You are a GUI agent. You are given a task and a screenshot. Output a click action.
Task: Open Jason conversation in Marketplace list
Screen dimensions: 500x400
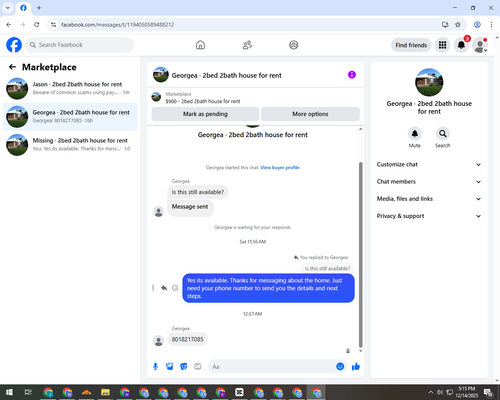(x=70, y=88)
